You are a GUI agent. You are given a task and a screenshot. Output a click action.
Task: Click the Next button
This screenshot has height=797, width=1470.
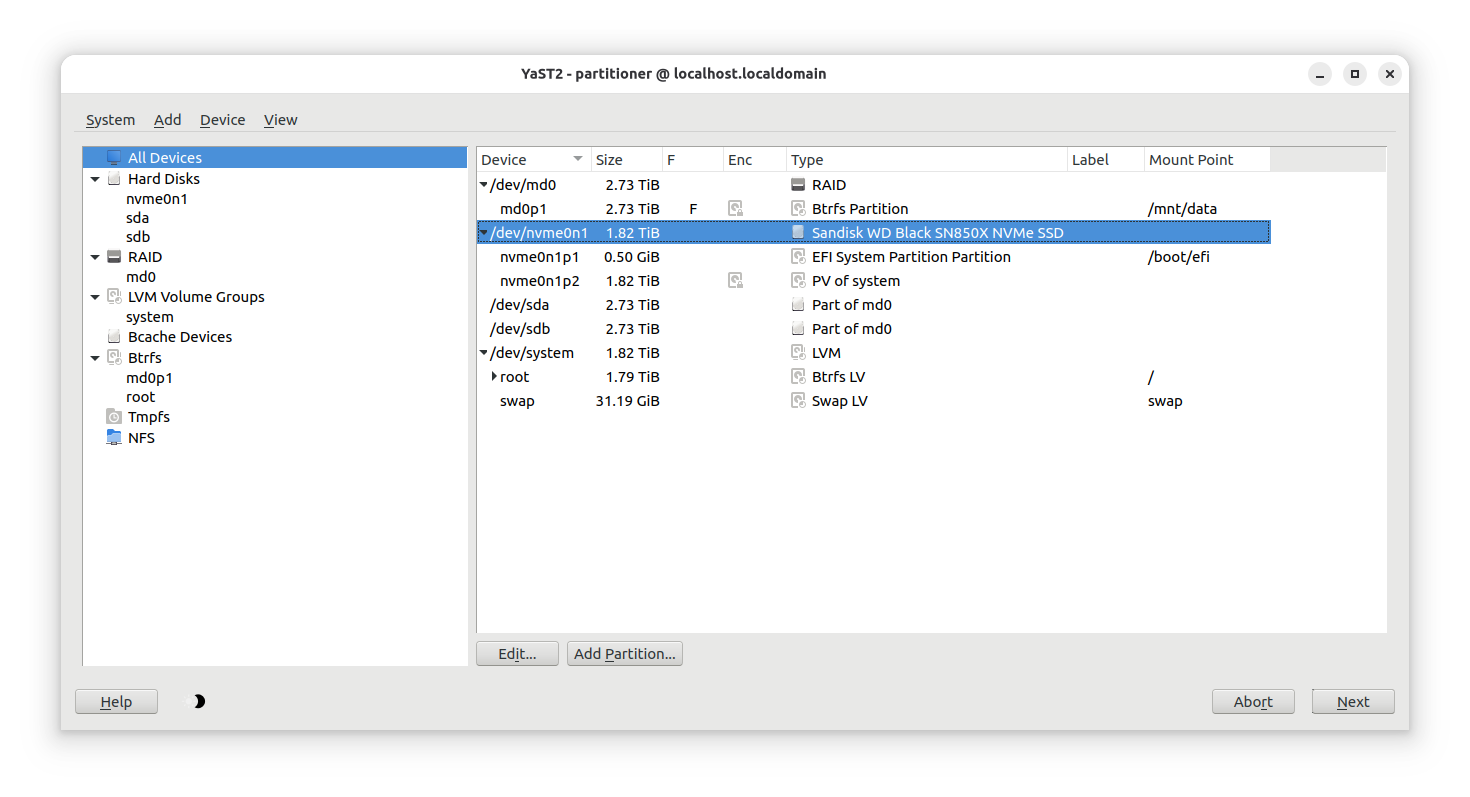(x=1353, y=702)
